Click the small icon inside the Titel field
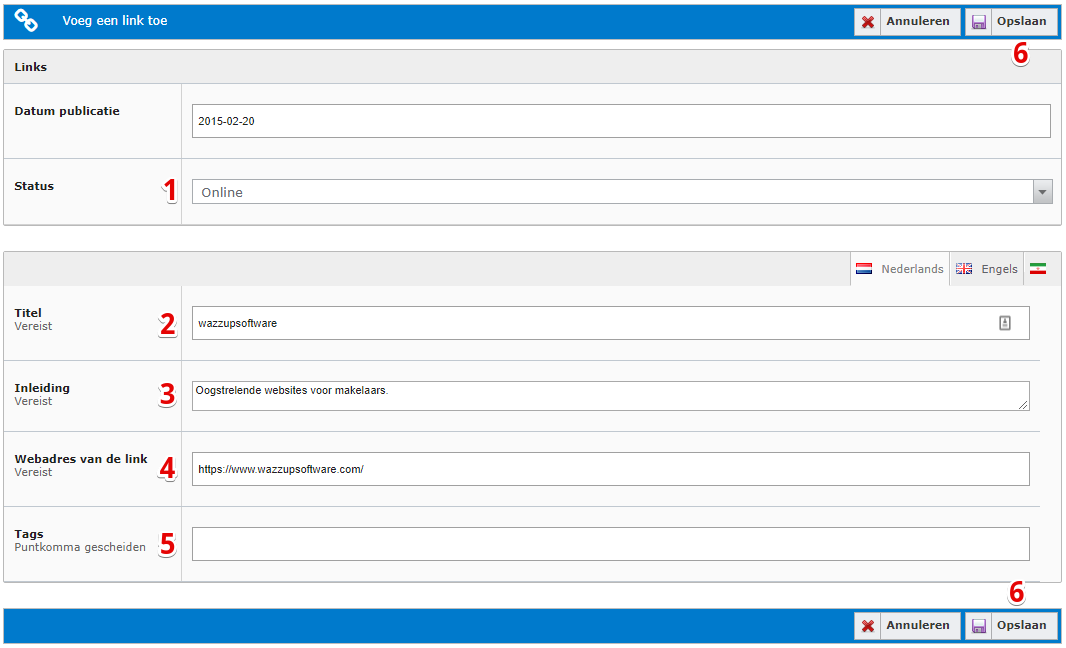 click(x=1005, y=323)
